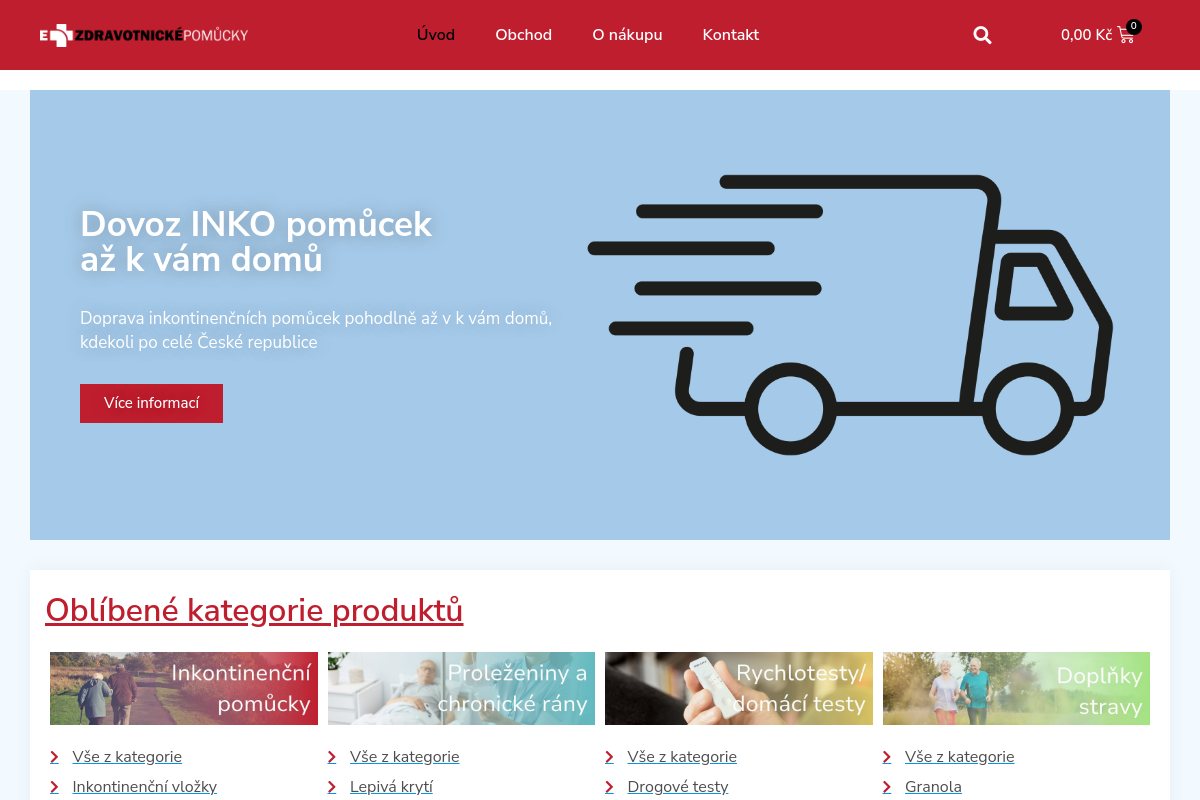Click chevron beside Drogové testy
This screenshot has height=800, width=1200.
(x=609, y=787)
